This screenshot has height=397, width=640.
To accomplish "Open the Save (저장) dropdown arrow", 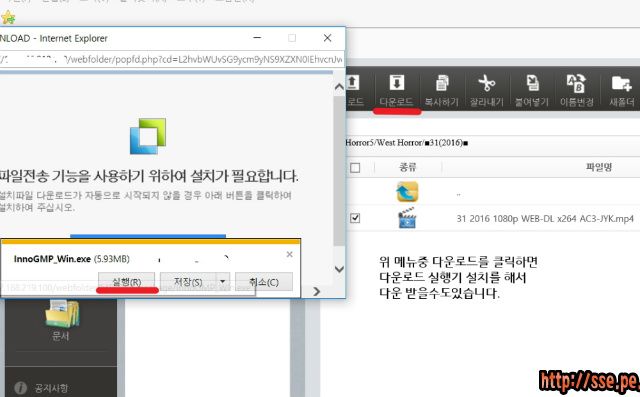I will [223, 282].
